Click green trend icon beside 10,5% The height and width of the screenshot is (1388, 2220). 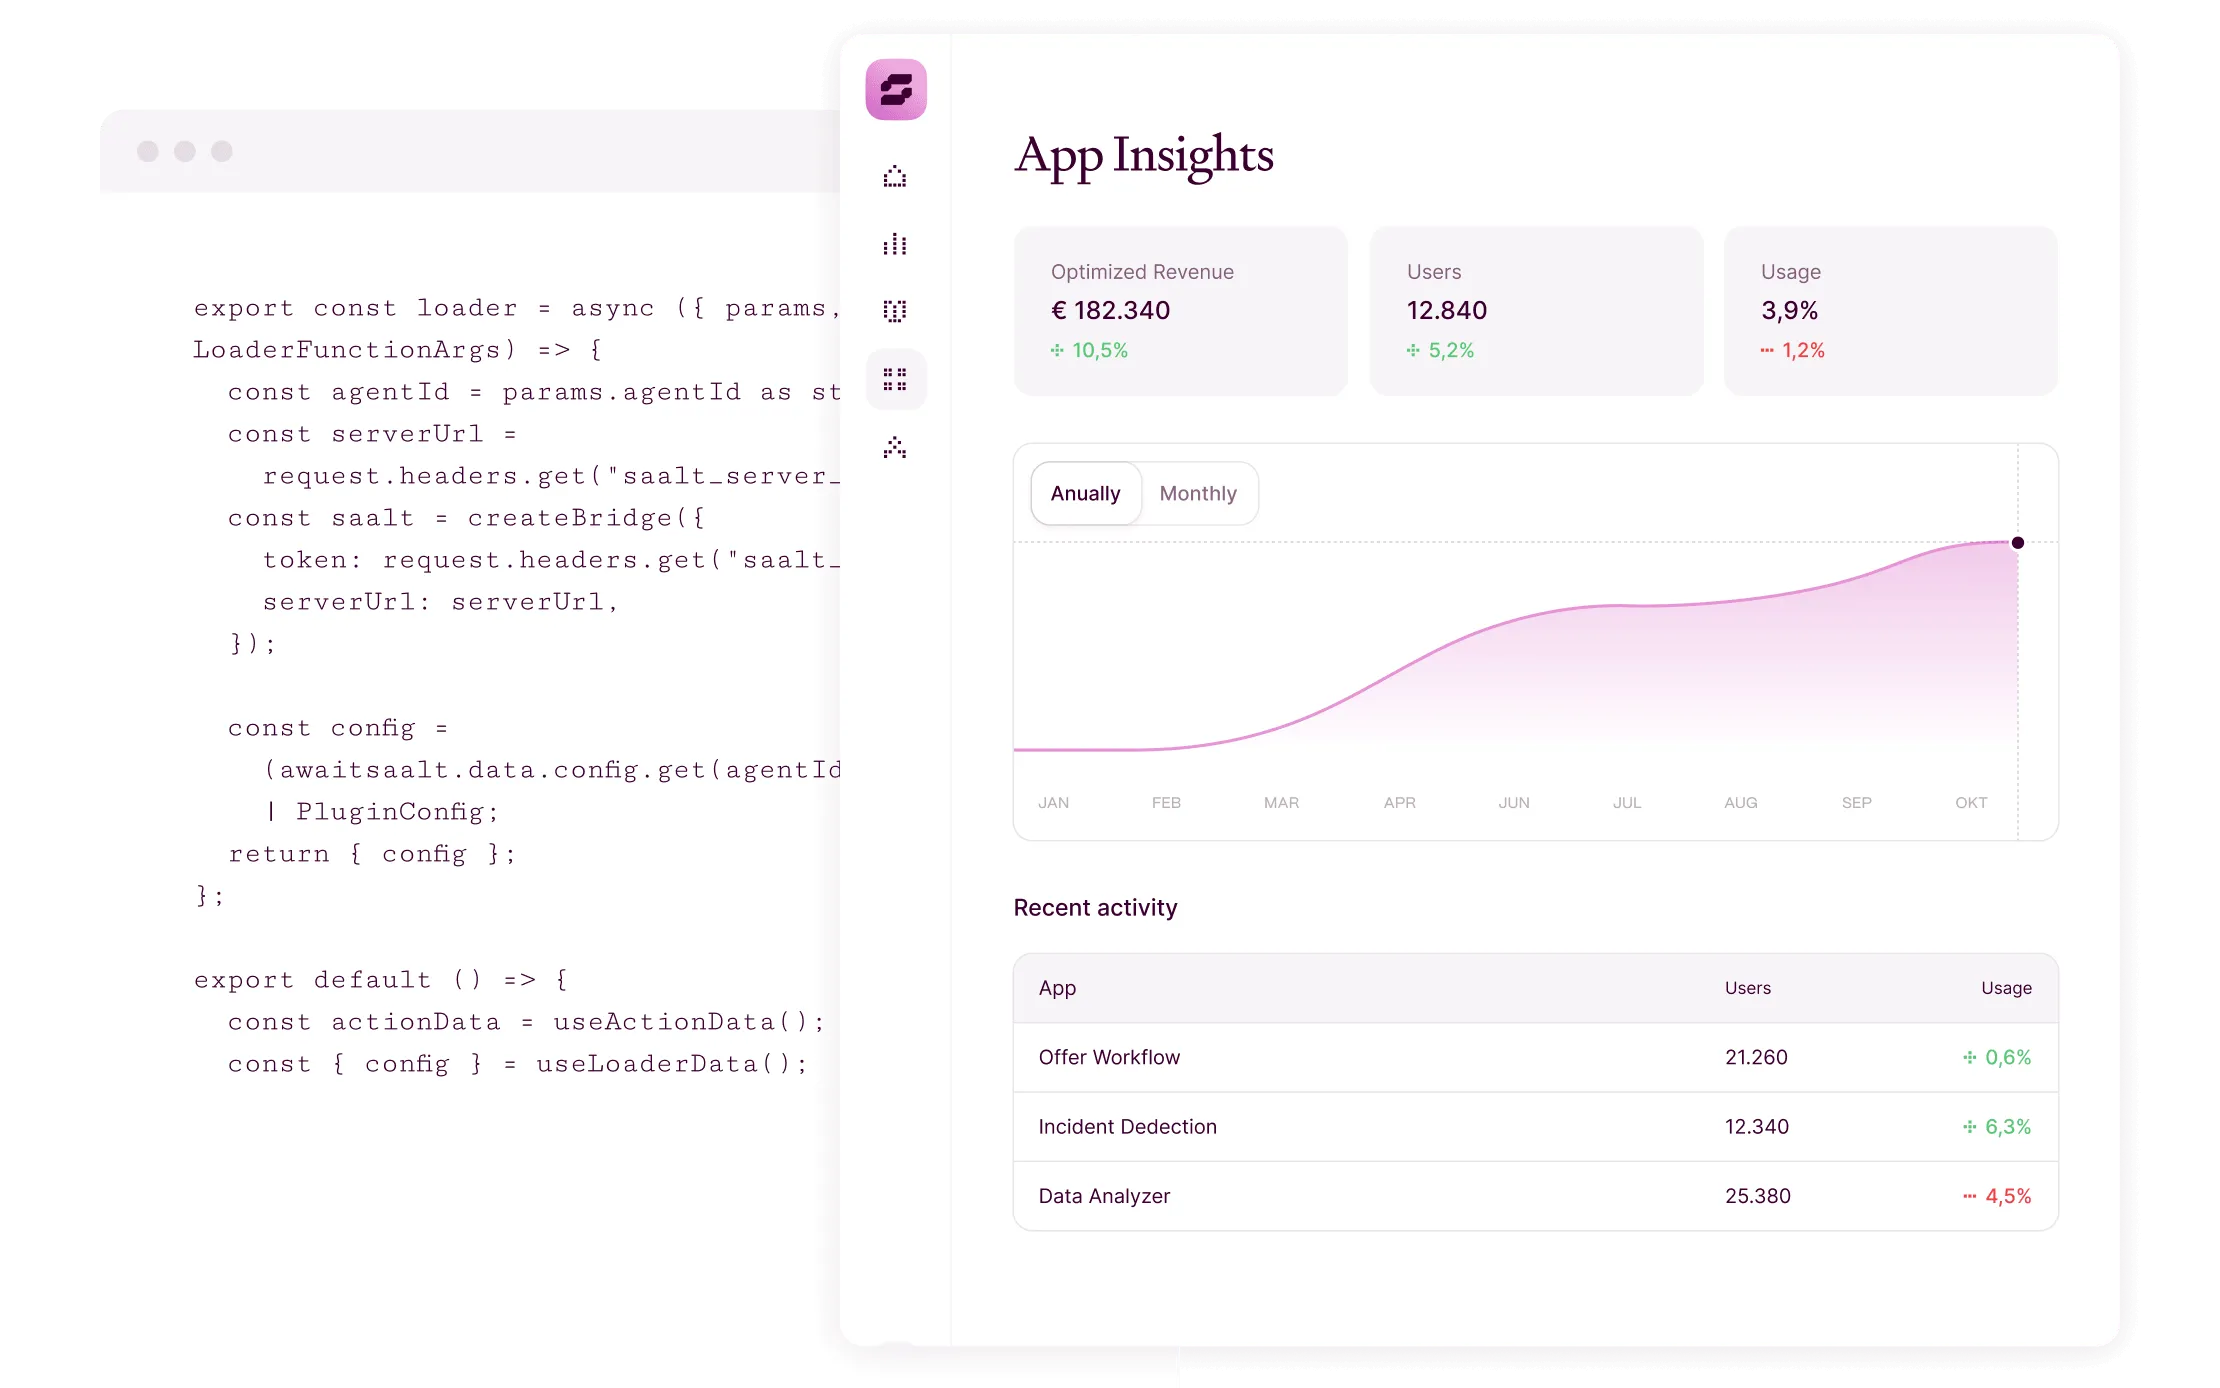coord(1057,350)
